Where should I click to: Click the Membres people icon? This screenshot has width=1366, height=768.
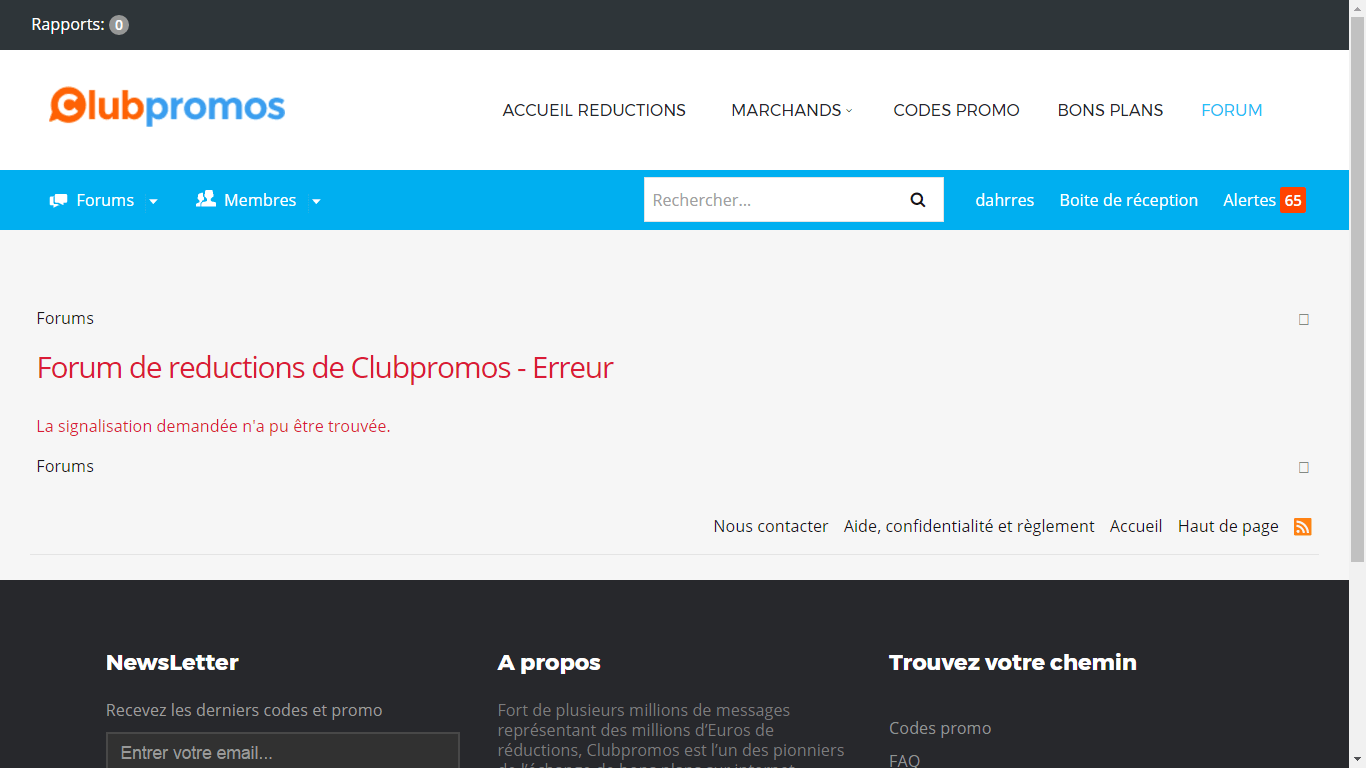[206, 199]
